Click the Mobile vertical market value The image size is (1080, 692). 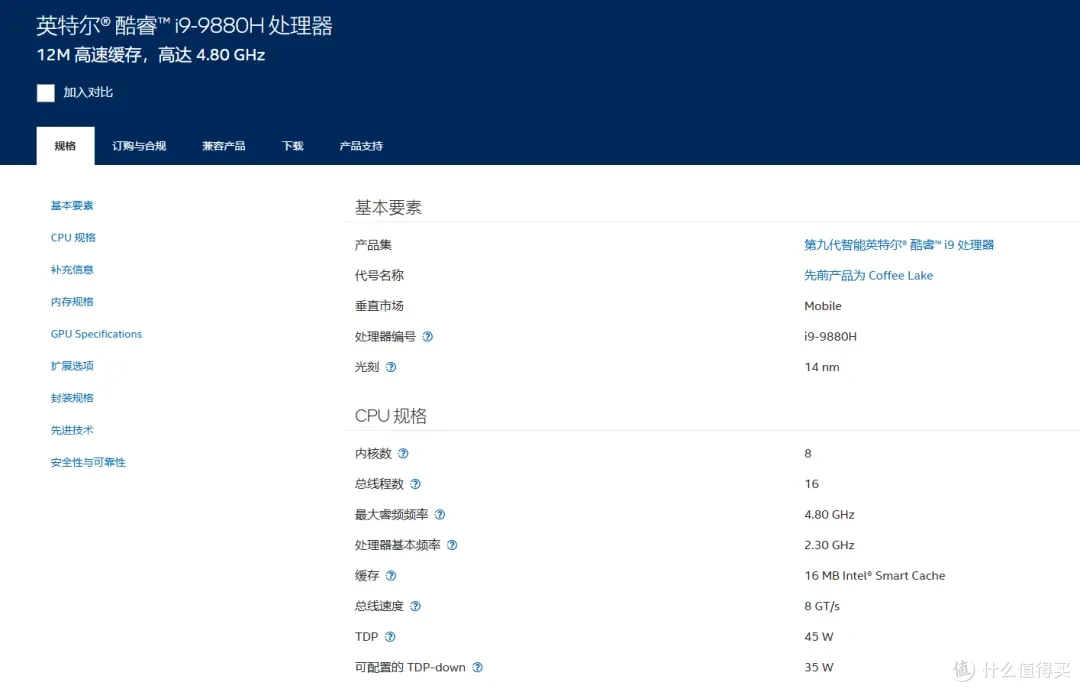(x=823, y=306)
